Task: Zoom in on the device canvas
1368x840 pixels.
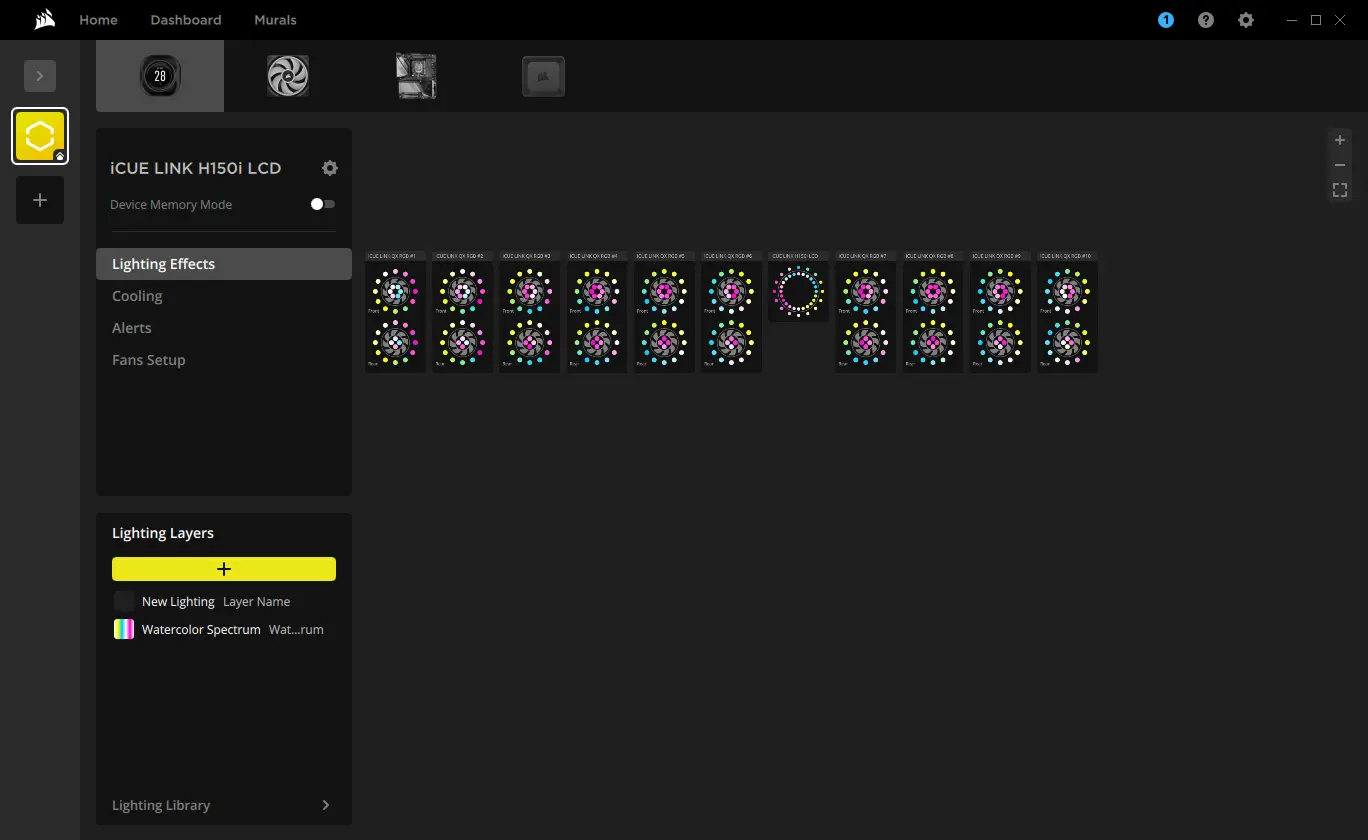Action: tap(1340, 141)
